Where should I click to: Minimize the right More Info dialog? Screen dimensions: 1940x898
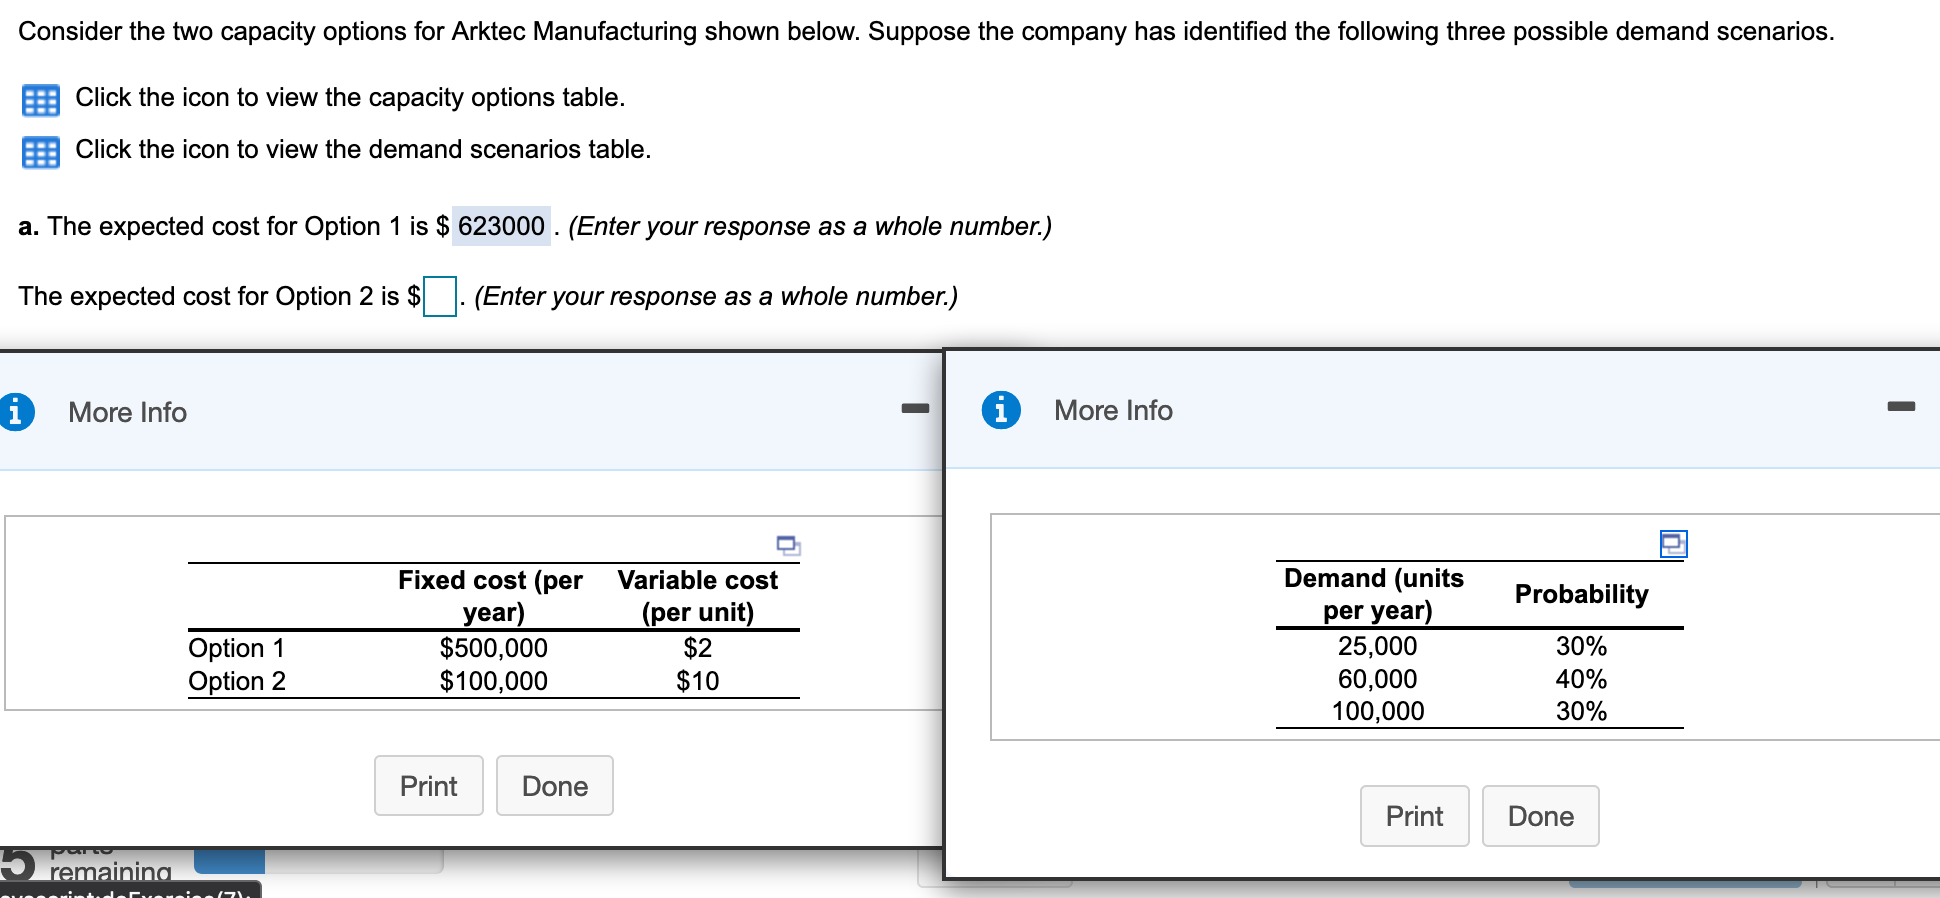[1901, 406]
